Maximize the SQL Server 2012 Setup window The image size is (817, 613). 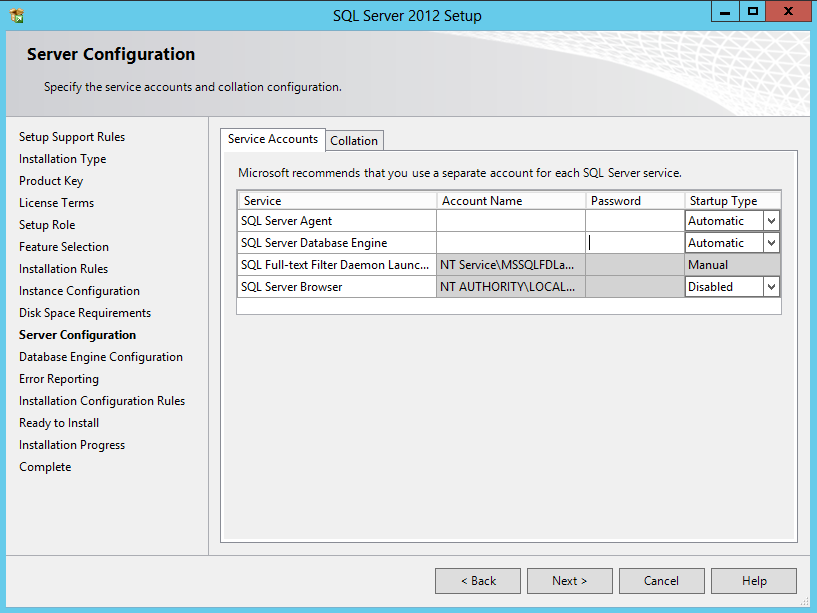[x=752, y=11]
